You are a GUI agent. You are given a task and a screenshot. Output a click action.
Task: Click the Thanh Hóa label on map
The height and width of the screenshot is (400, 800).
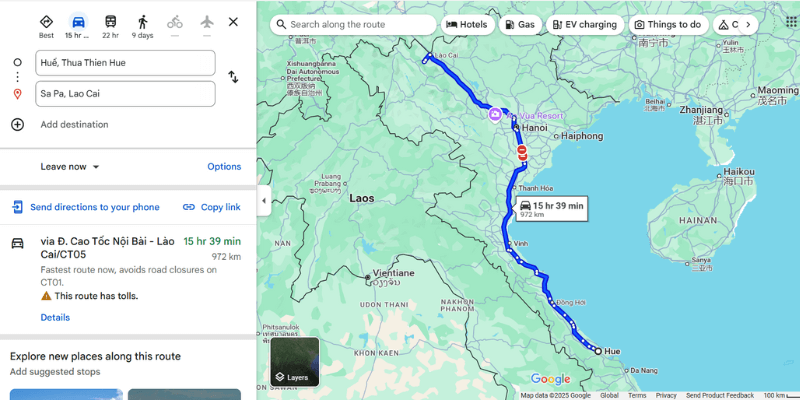[536, 188]
